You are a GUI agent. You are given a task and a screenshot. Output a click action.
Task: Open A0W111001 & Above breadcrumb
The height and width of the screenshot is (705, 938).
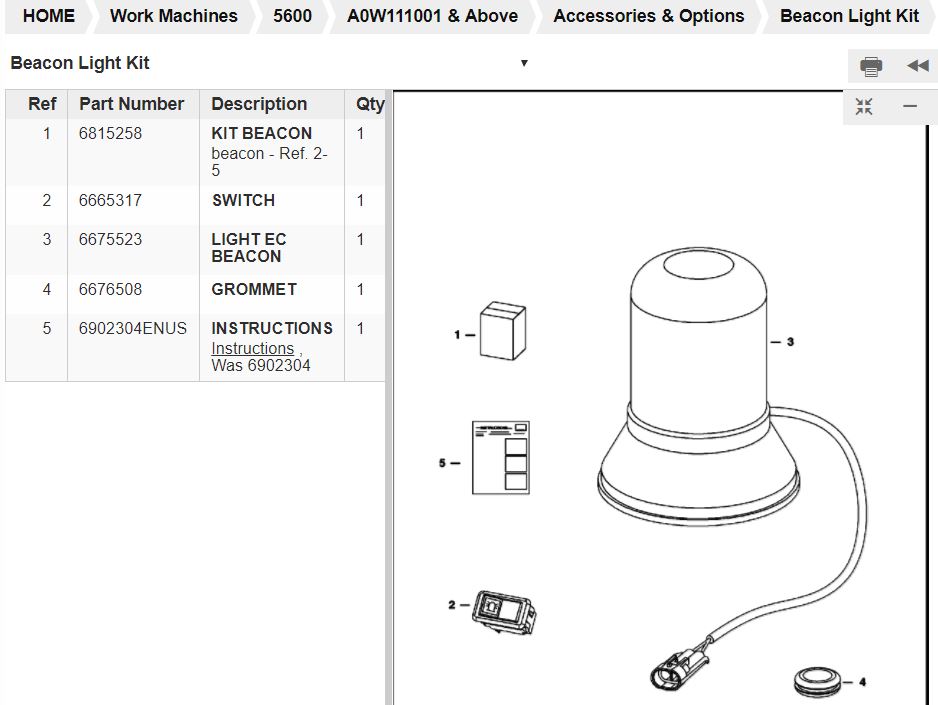432,16
